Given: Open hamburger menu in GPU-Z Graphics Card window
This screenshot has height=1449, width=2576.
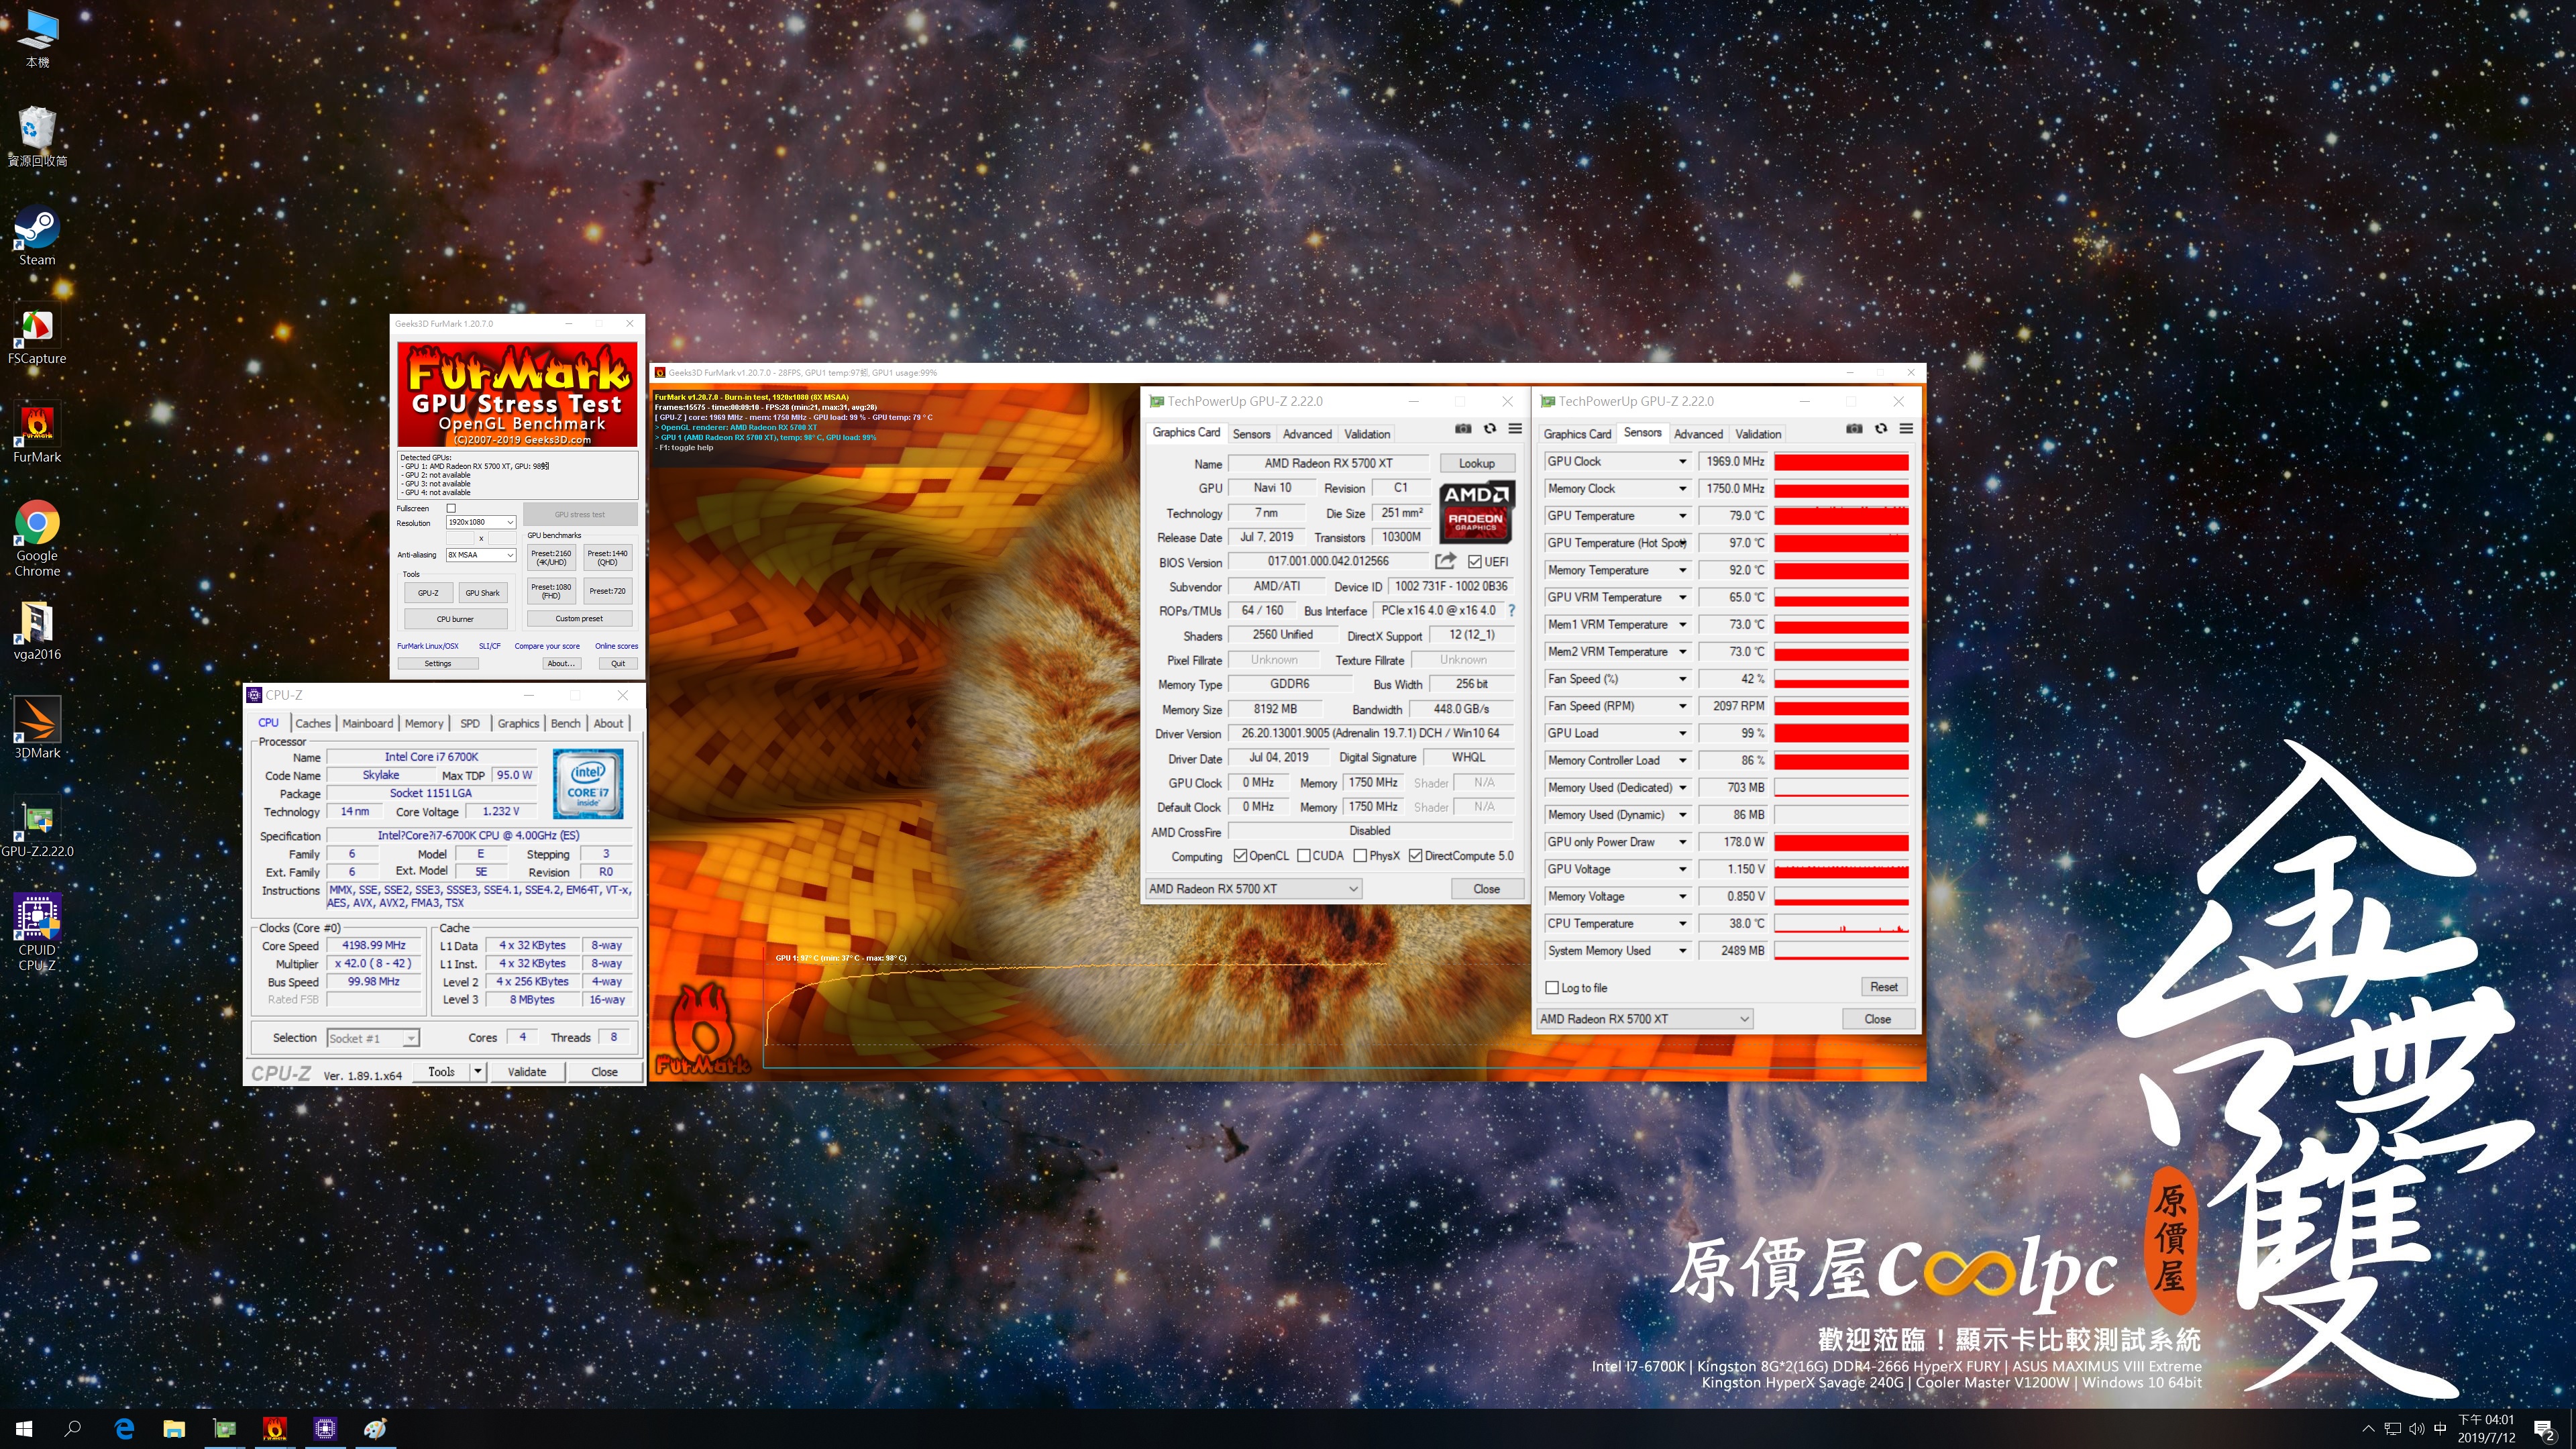Looking at the screenshot, I should pyautogui.click(x=1515, y=429).
